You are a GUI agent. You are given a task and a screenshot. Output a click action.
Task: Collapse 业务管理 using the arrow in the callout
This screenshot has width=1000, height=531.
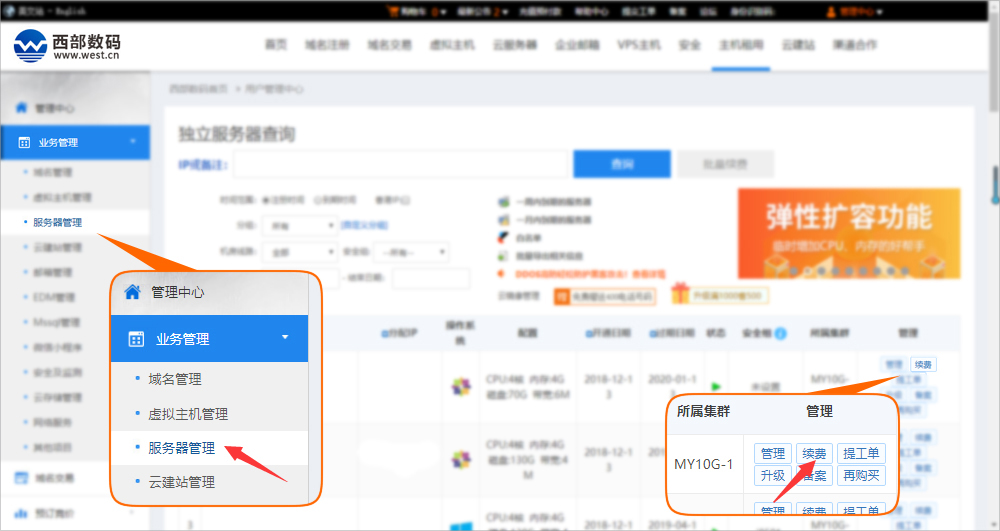(x=285, y=338)
